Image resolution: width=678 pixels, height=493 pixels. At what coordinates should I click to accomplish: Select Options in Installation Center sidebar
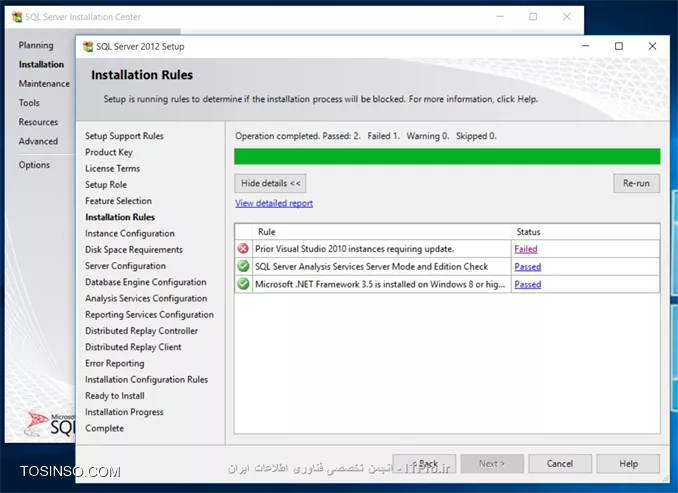[34, 165]
